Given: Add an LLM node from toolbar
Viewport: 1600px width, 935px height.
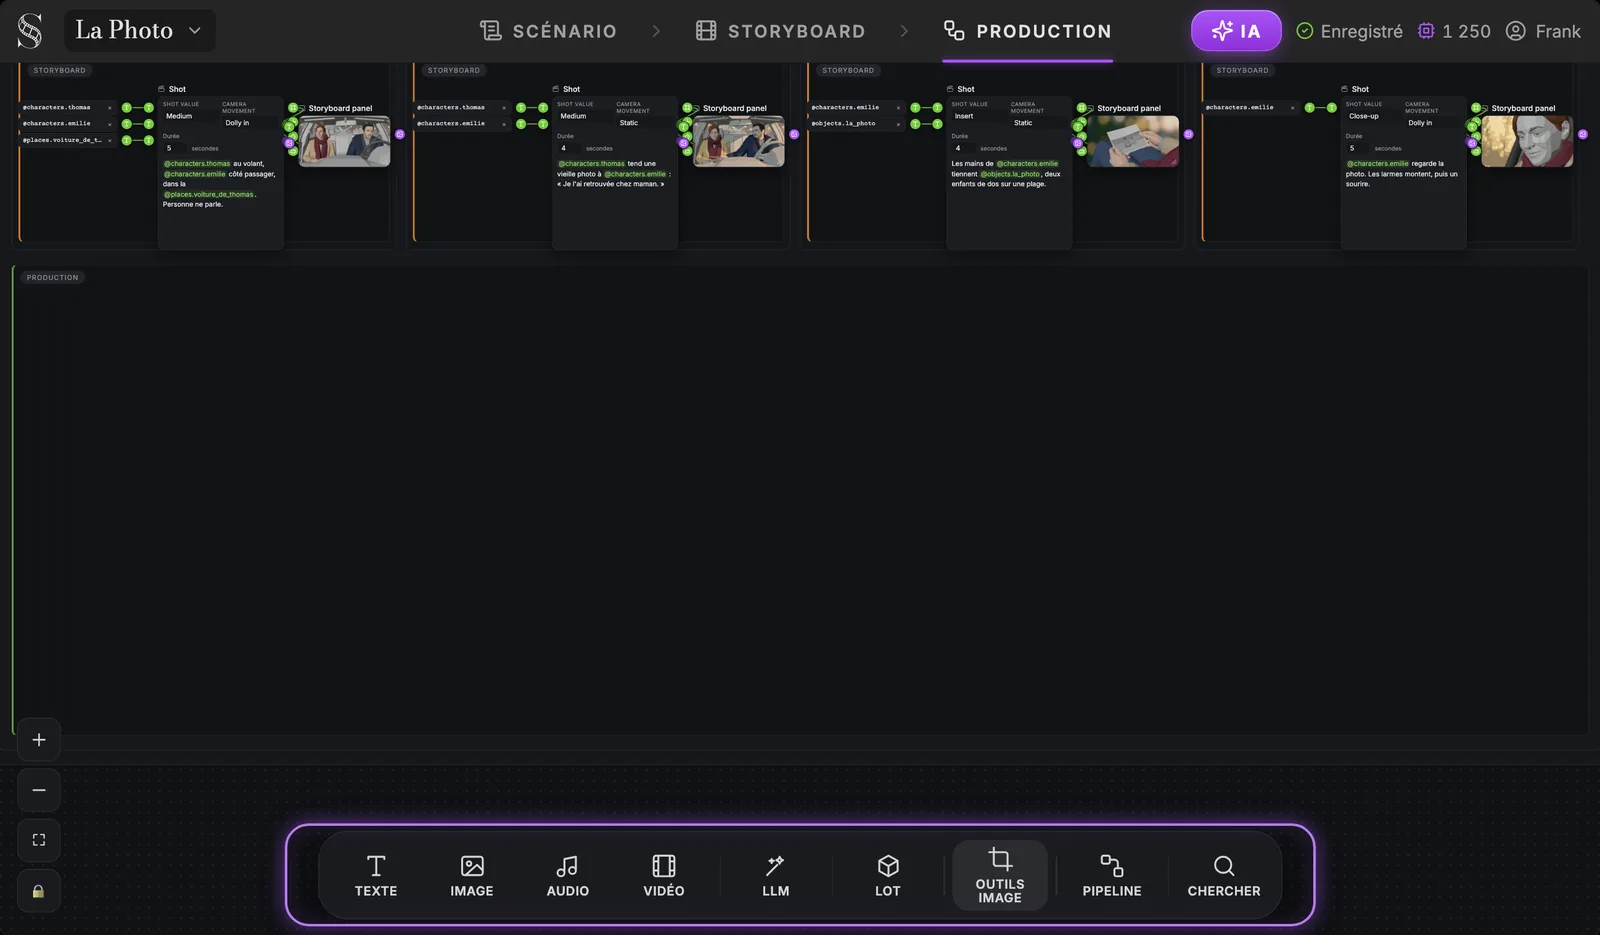Looking at the screenshot, I should pyautogui.click(x=776, y=876).
